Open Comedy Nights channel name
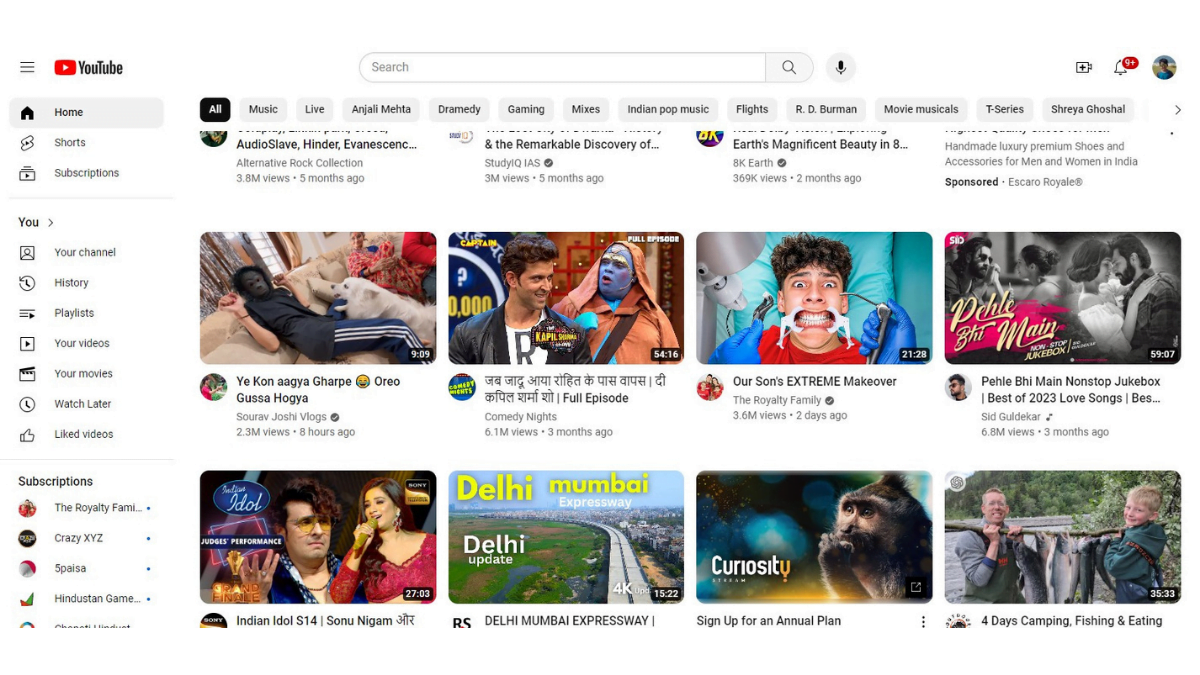1200x675 pixels. coord(520,417)
